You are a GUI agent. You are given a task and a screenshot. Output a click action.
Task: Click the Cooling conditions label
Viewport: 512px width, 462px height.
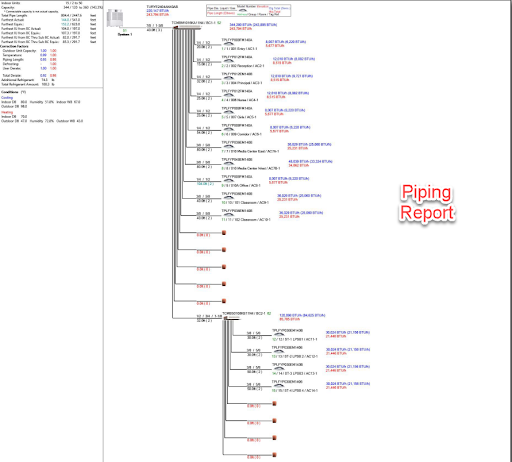[x=7, y=98]
